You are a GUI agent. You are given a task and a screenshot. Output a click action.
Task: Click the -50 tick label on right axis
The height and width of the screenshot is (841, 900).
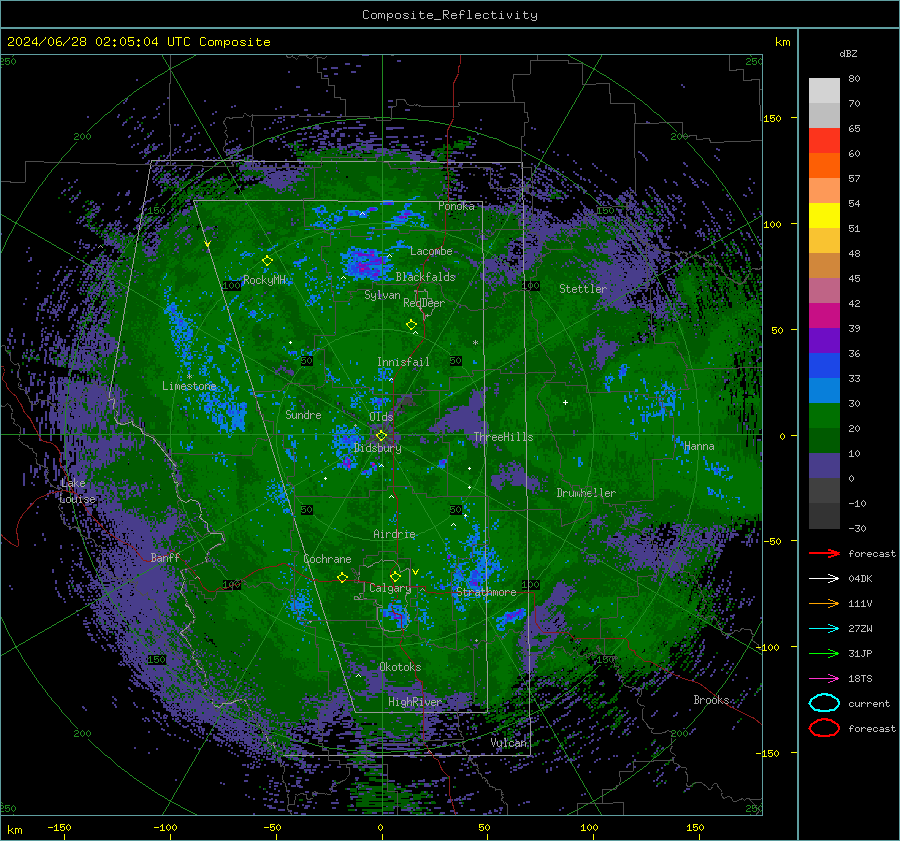click(774, 541)
